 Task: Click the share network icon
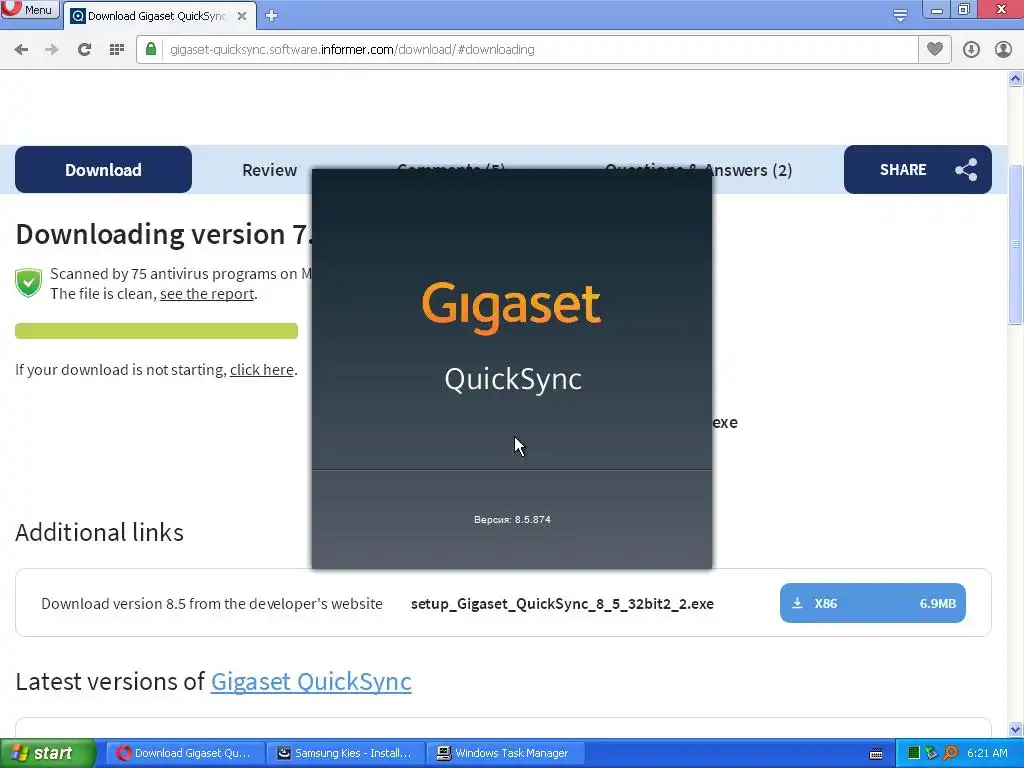(967, 170)
